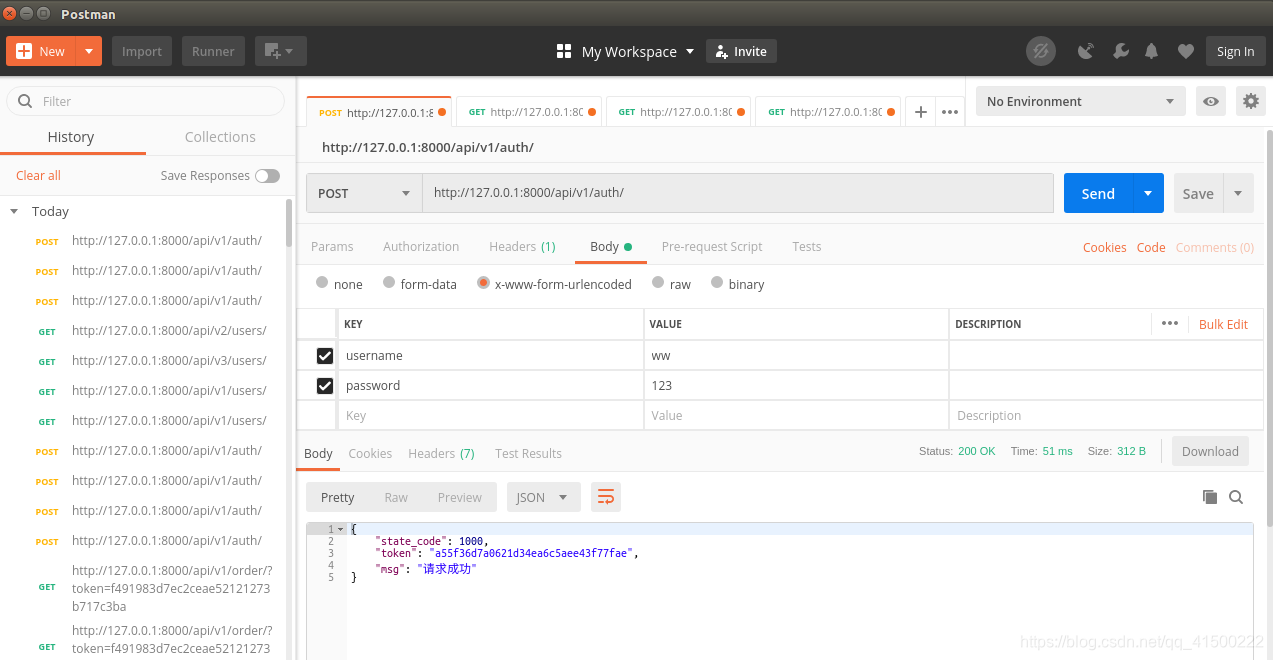The image size is (1273, 660).
Task: Switch response view to Raw
Action: click(x=396, y=497)
